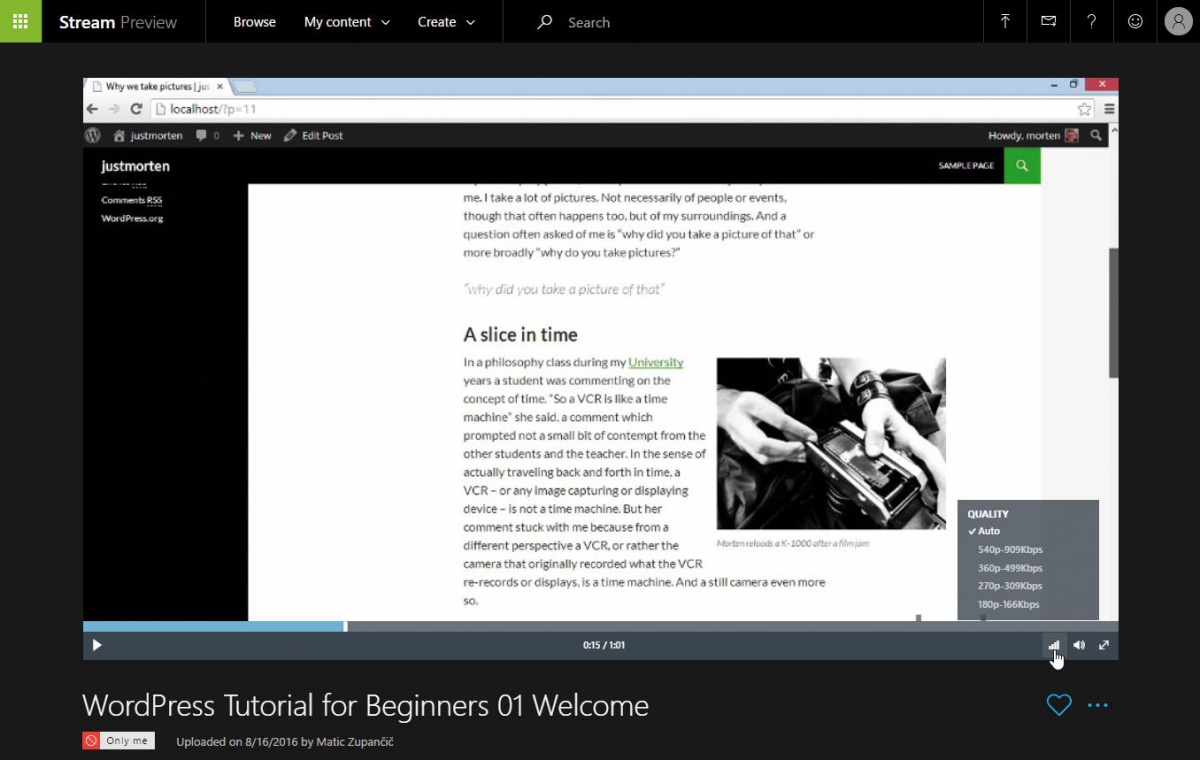Click the admin bar search icon
Image resolution: width=1200 pixels, height=760 pixels.
coord(1097,135)
